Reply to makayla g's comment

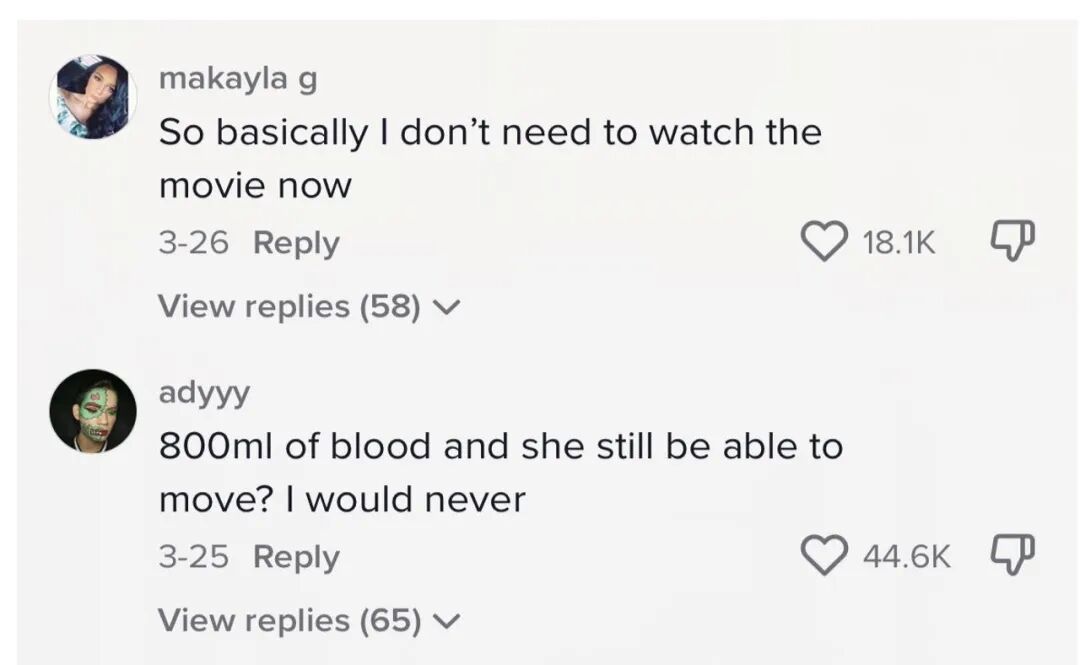pyautogui.click(x=296, y=243)
